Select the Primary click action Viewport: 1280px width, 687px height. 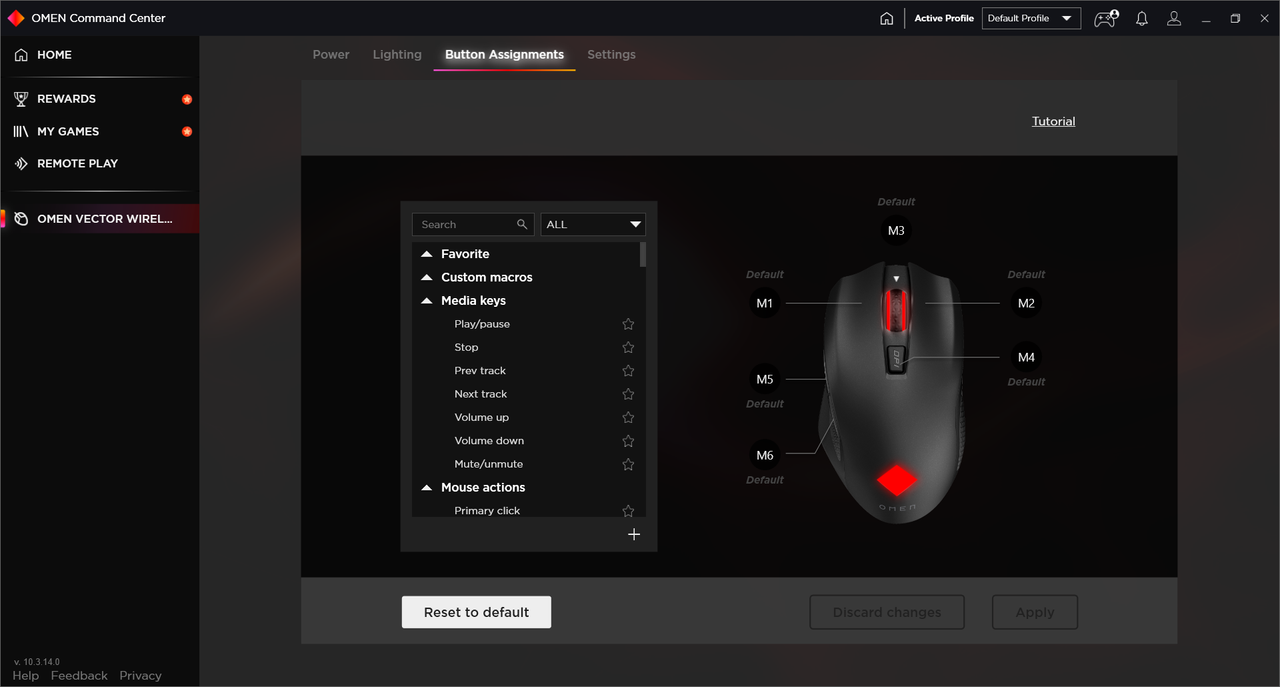tap(487, 510)
